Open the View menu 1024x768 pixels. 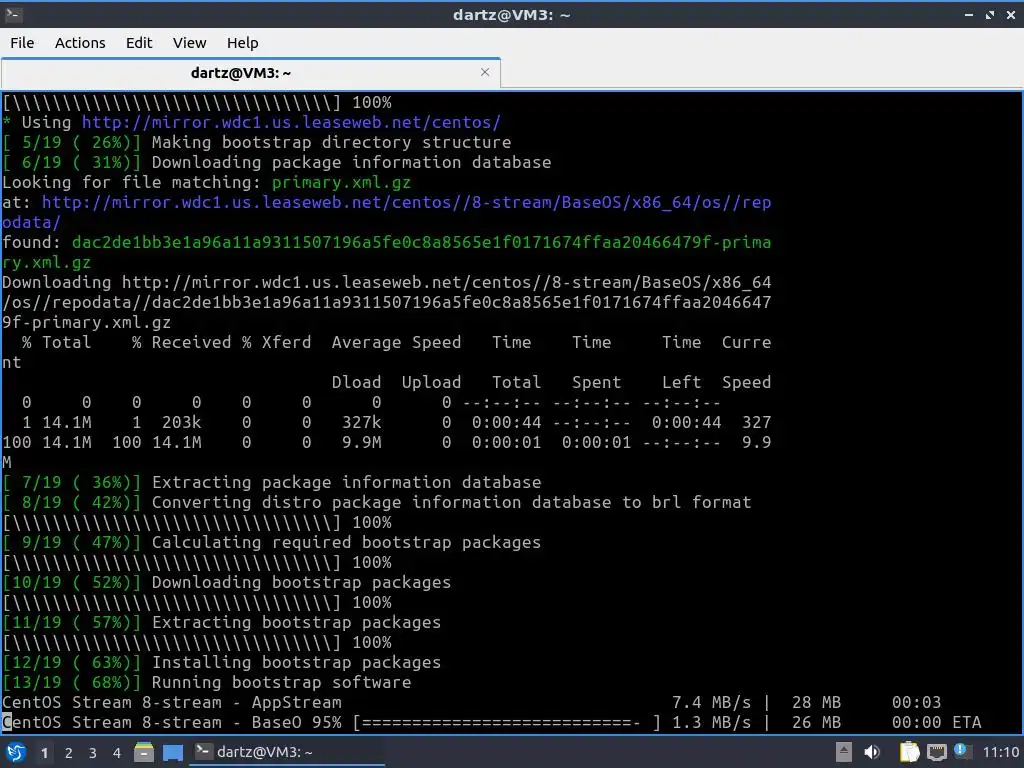pos(189,43)
